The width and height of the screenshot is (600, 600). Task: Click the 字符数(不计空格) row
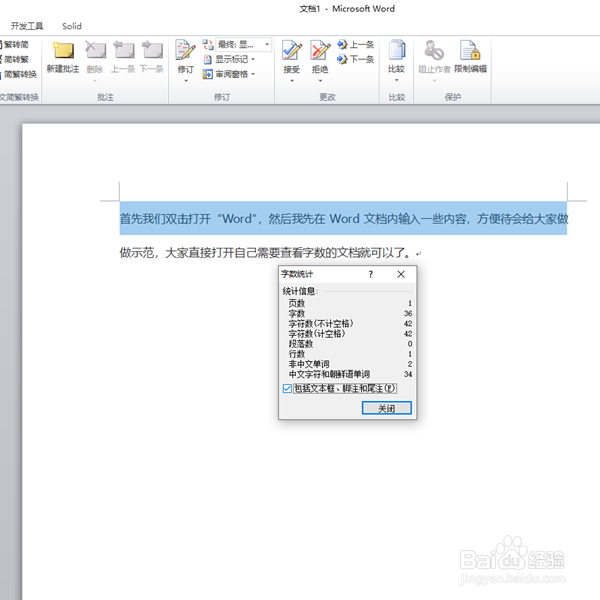[x=350, y=324]
